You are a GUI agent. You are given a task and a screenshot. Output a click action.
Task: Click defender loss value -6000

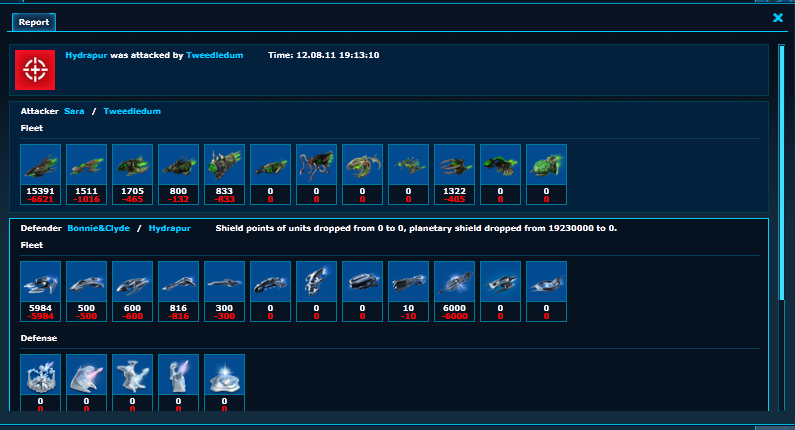point(454,317)
